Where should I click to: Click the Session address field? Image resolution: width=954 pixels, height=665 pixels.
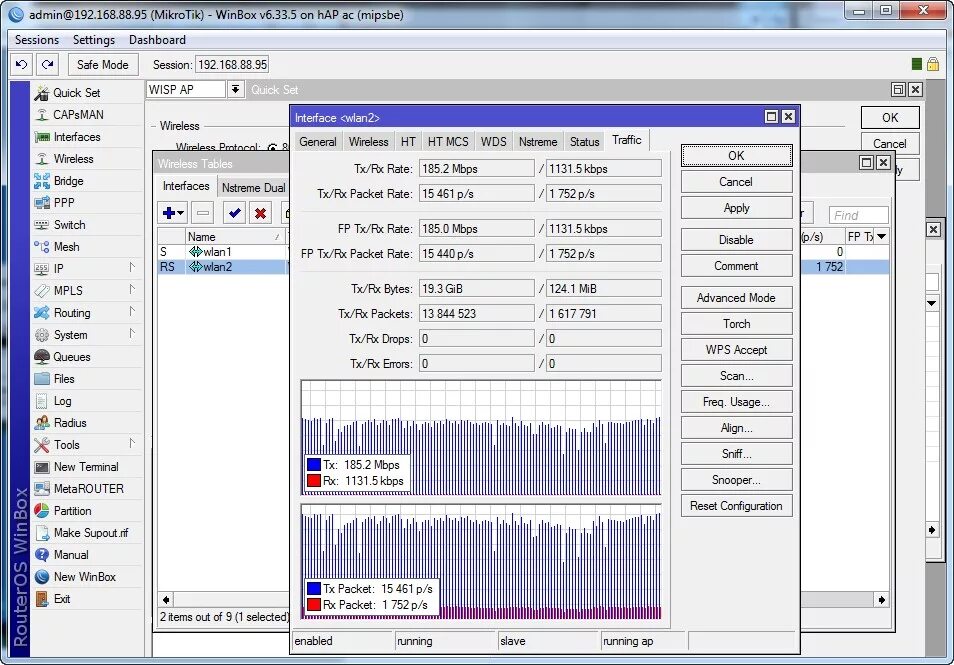(x=232, y=64)
